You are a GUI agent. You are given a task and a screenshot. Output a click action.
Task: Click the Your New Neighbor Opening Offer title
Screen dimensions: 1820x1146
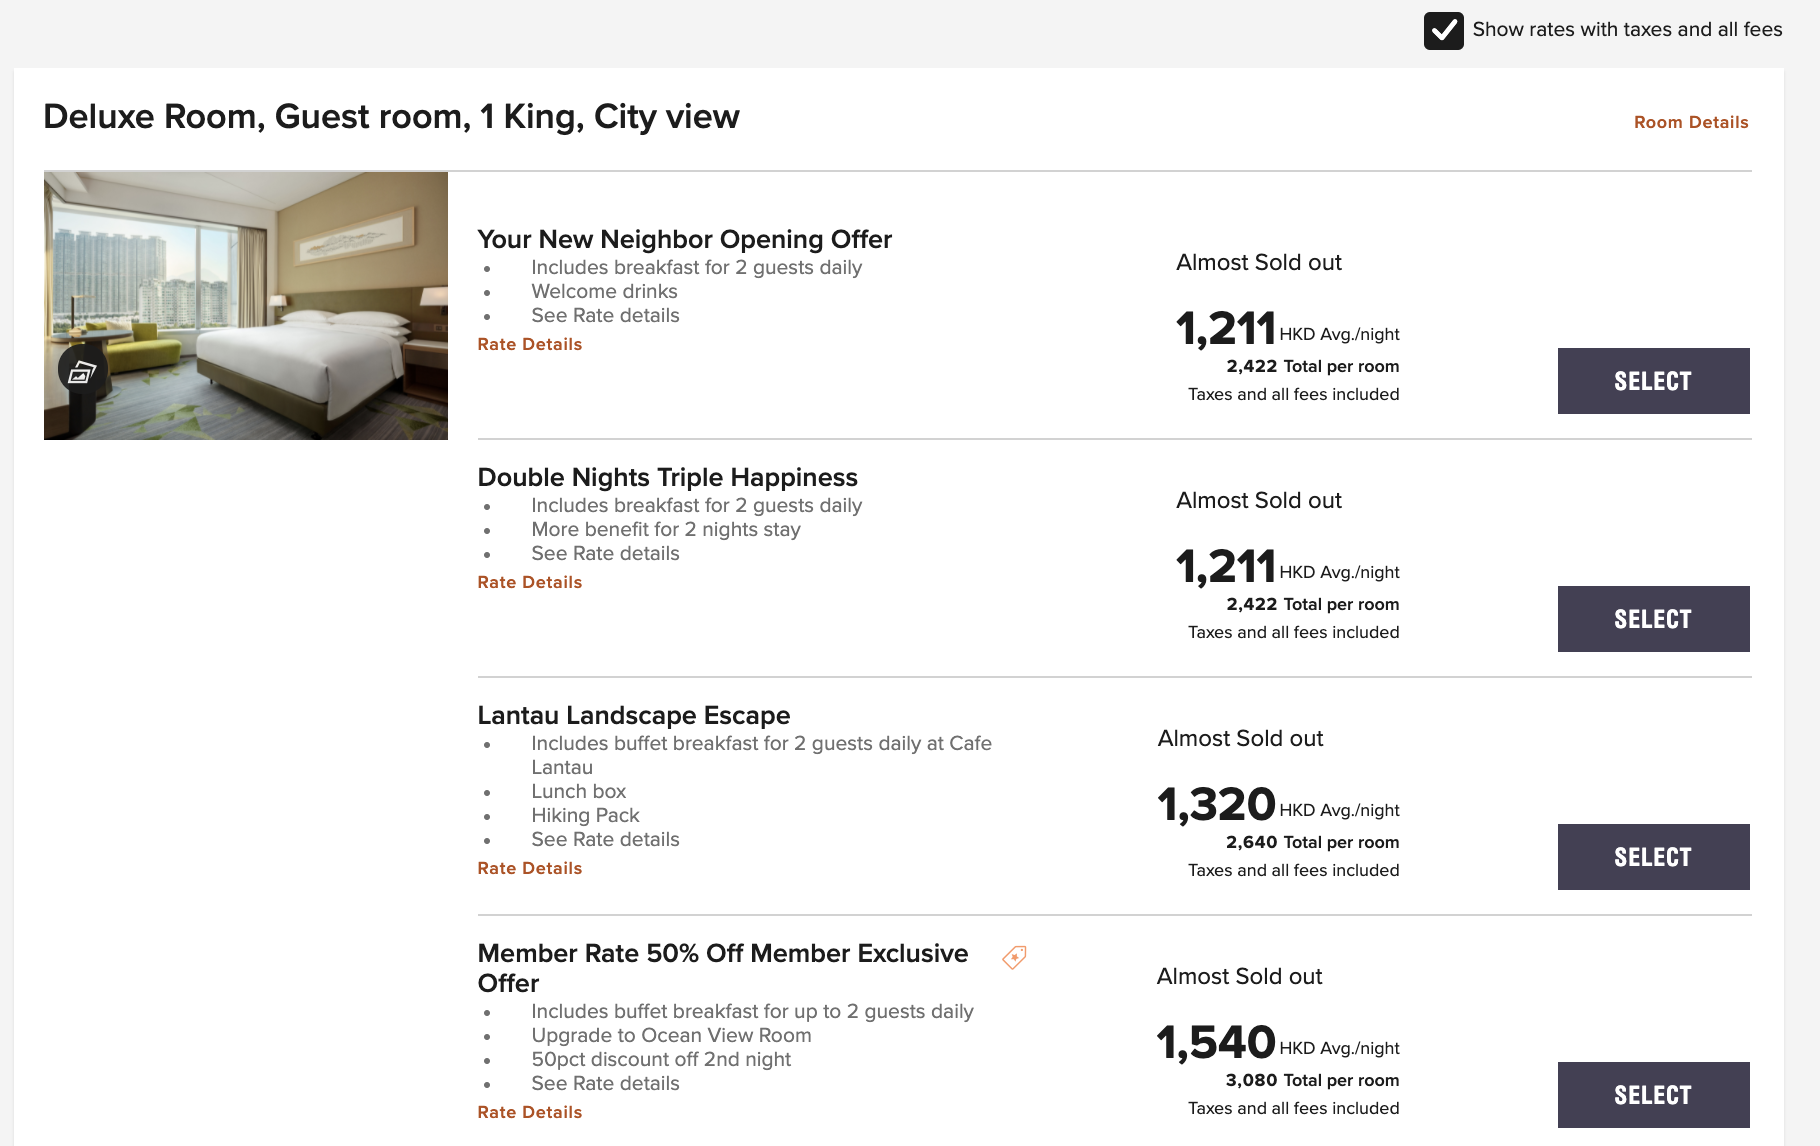(x=684, y=240)
